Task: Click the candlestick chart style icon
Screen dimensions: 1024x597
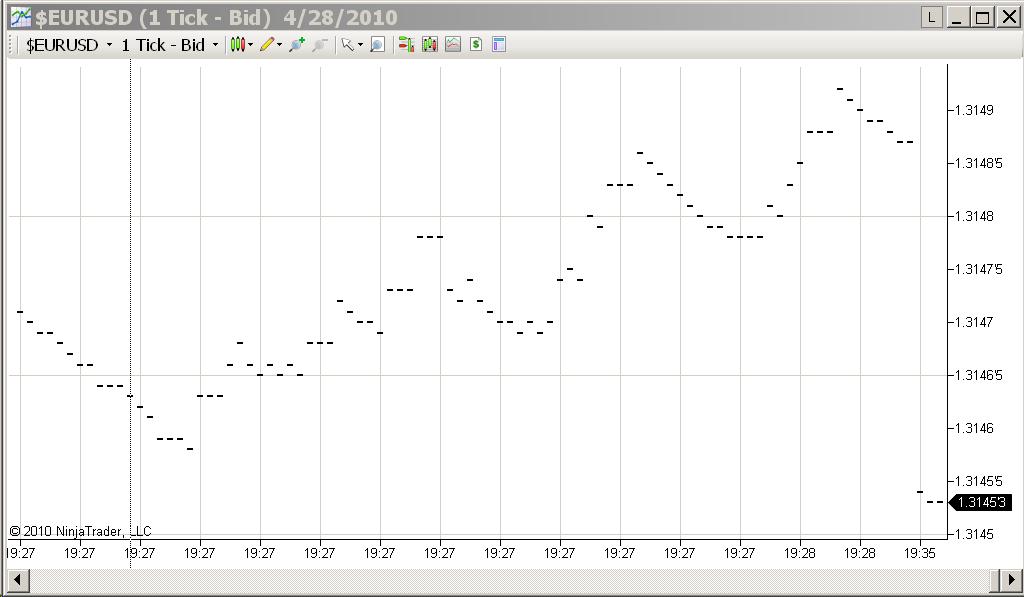Action: coord(238,44)
